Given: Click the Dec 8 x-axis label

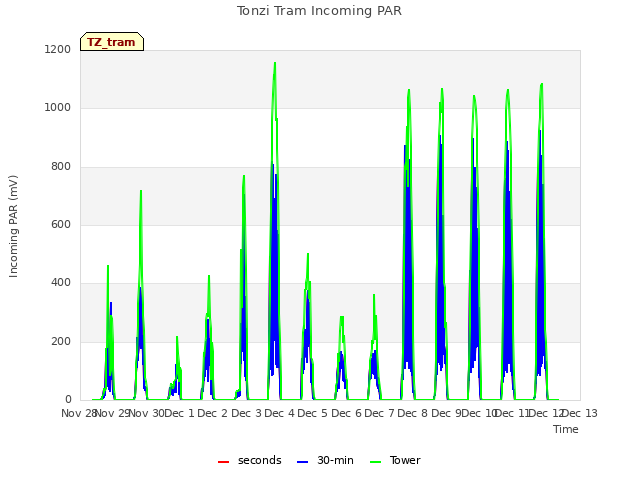Looking at the screenshot, I should pos(413,413).
